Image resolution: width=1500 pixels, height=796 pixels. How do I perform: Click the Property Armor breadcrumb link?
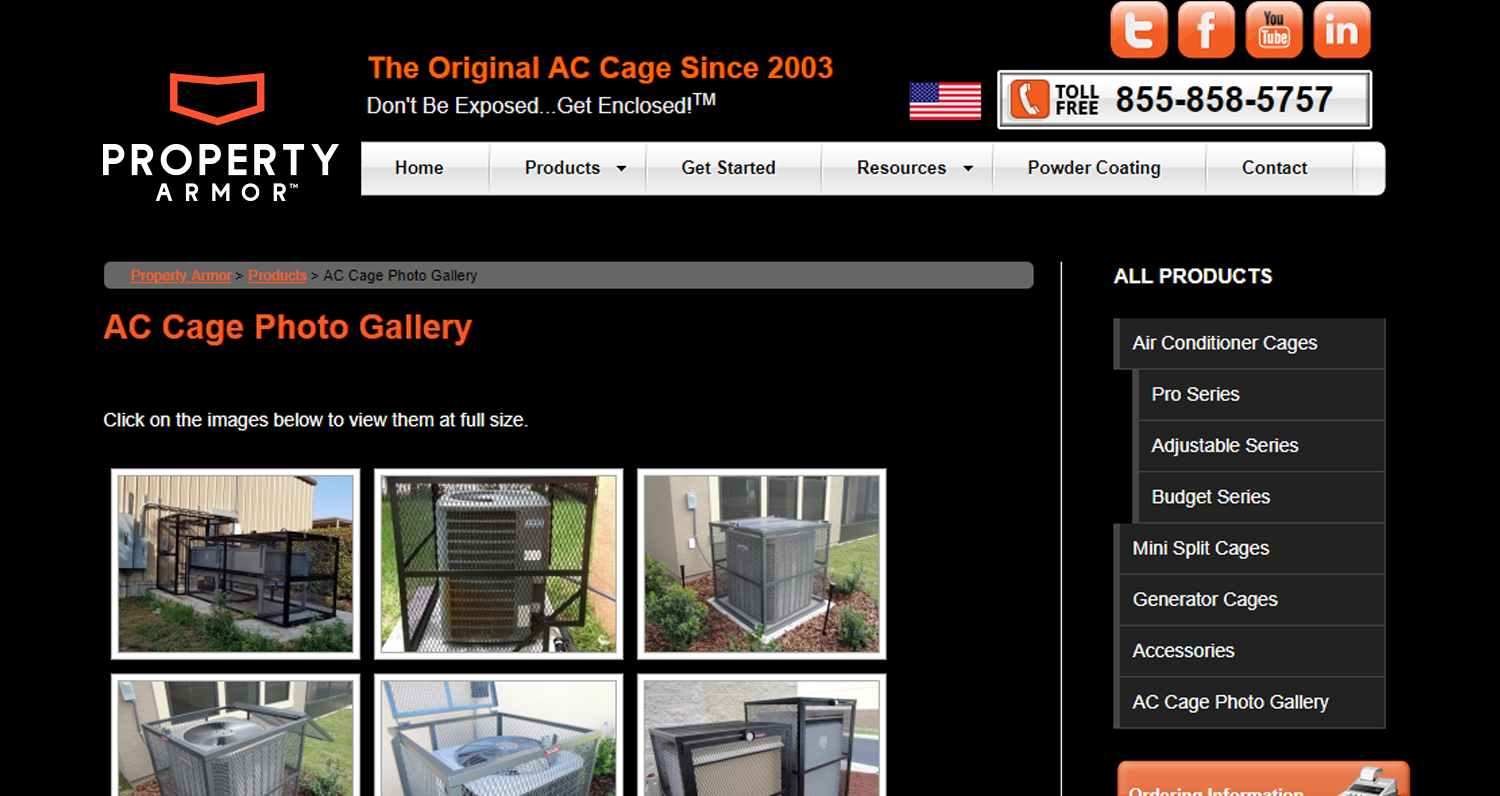[181, 276]
